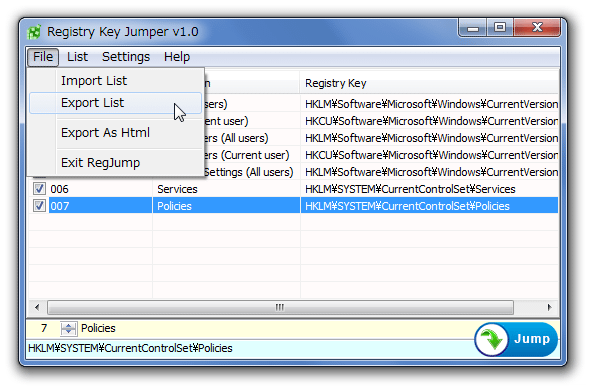Minimize the Registry Key Jumper window
590x389 pixels.
click(473, 28)
